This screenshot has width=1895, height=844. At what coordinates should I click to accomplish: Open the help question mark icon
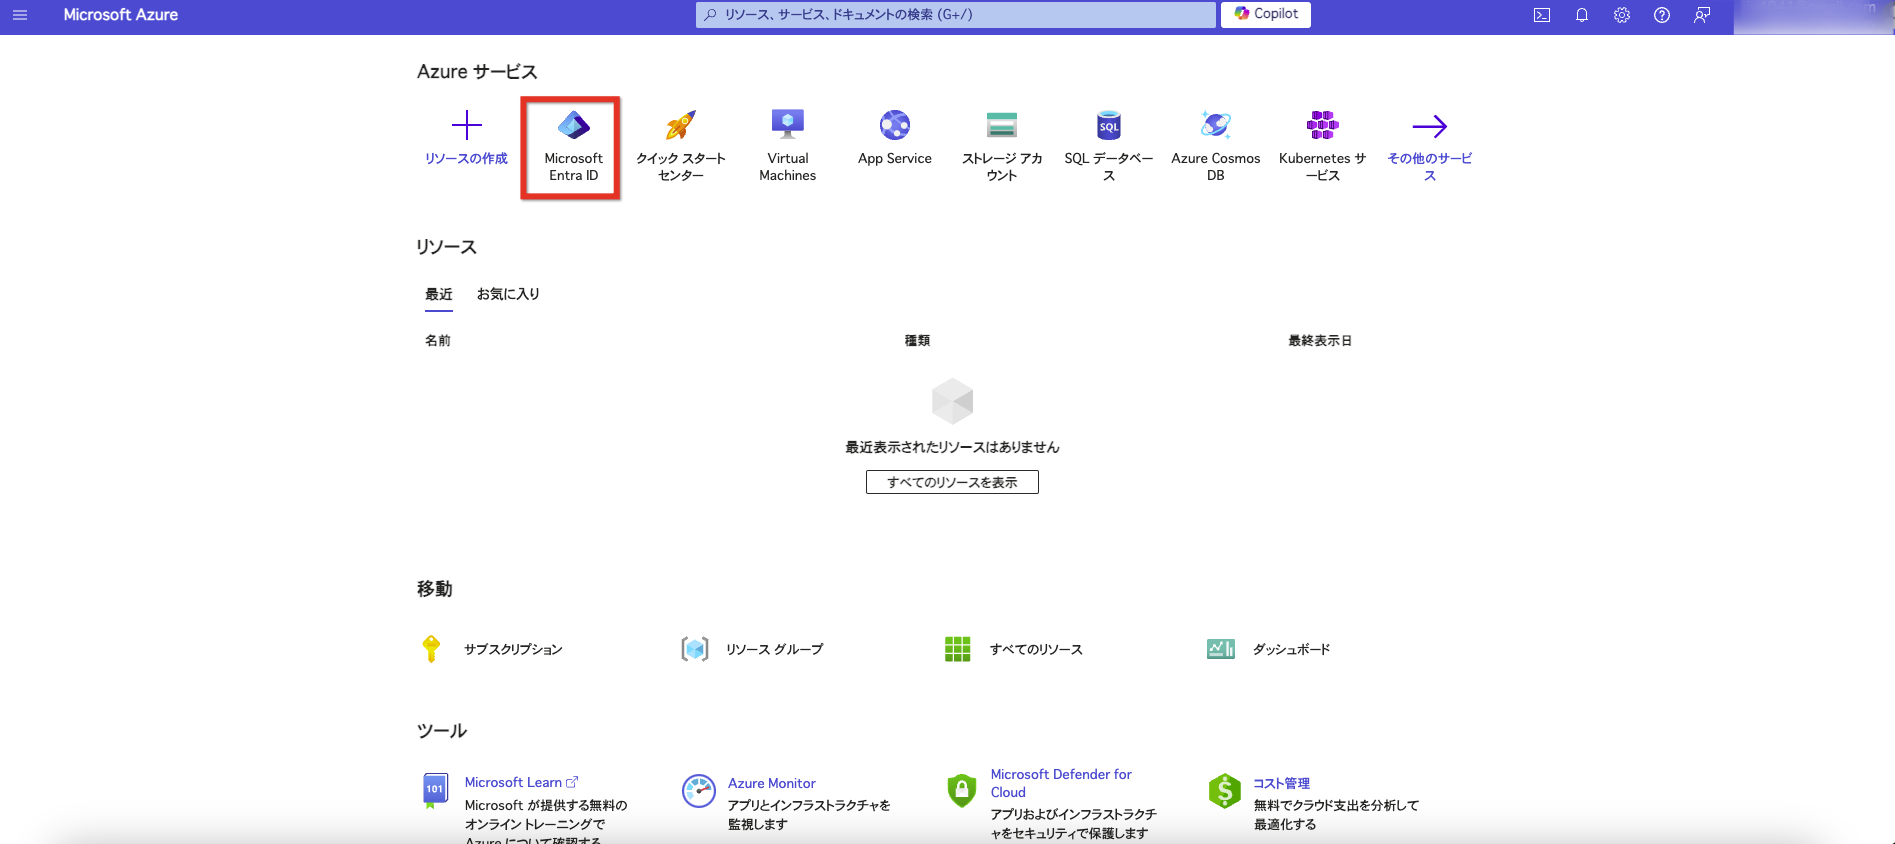point(1662,15)
